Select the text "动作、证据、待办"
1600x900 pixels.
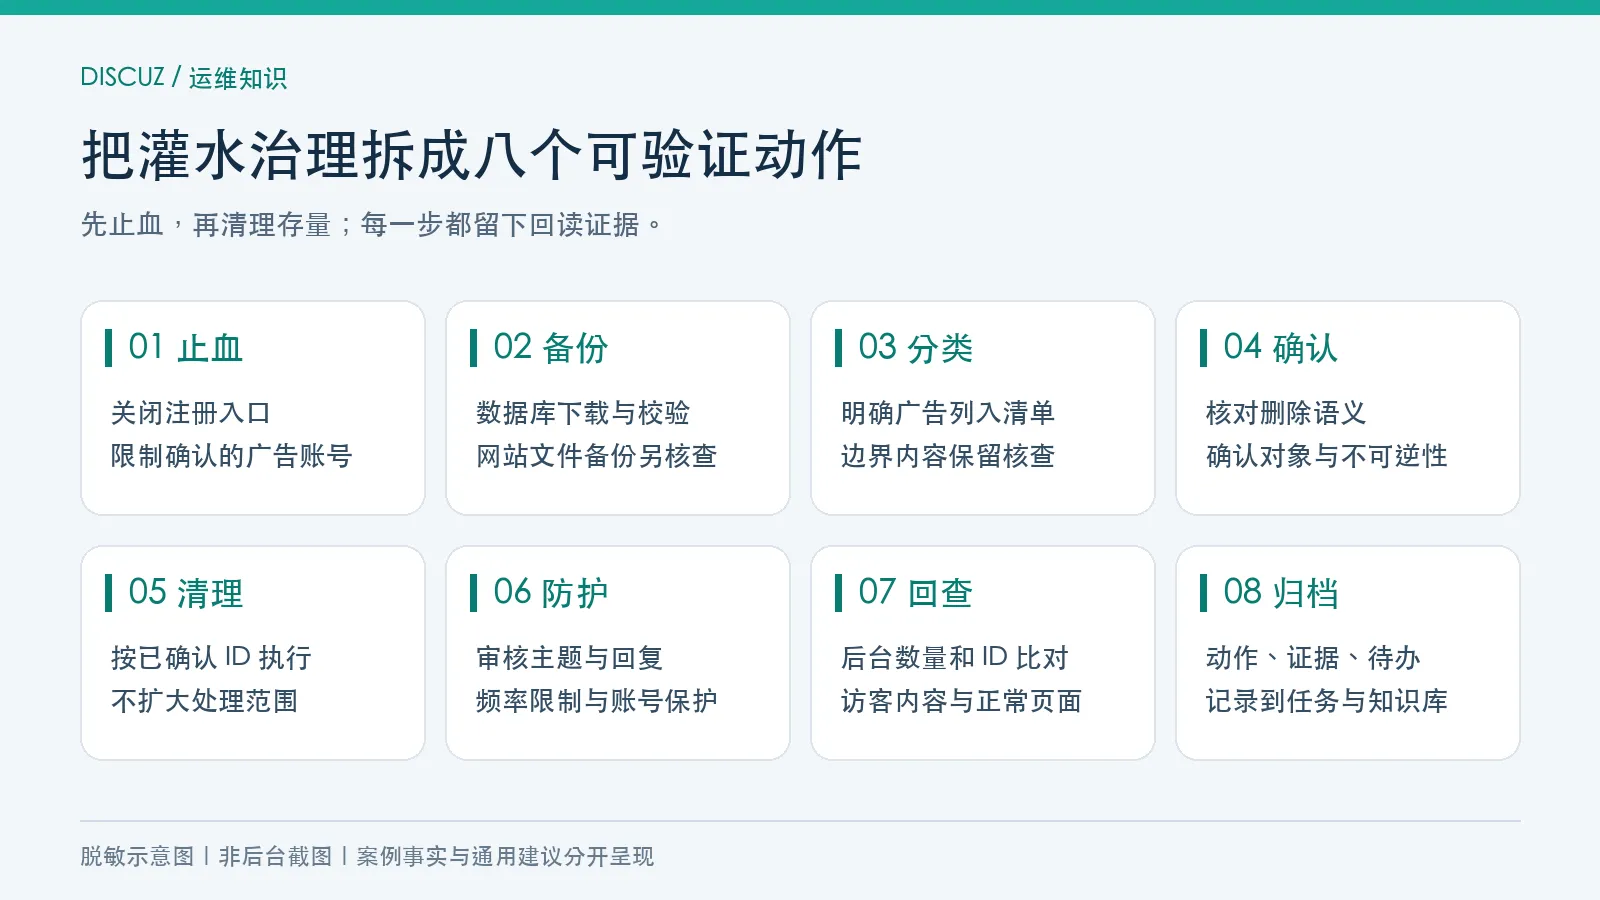click(x=1313, y=658)
